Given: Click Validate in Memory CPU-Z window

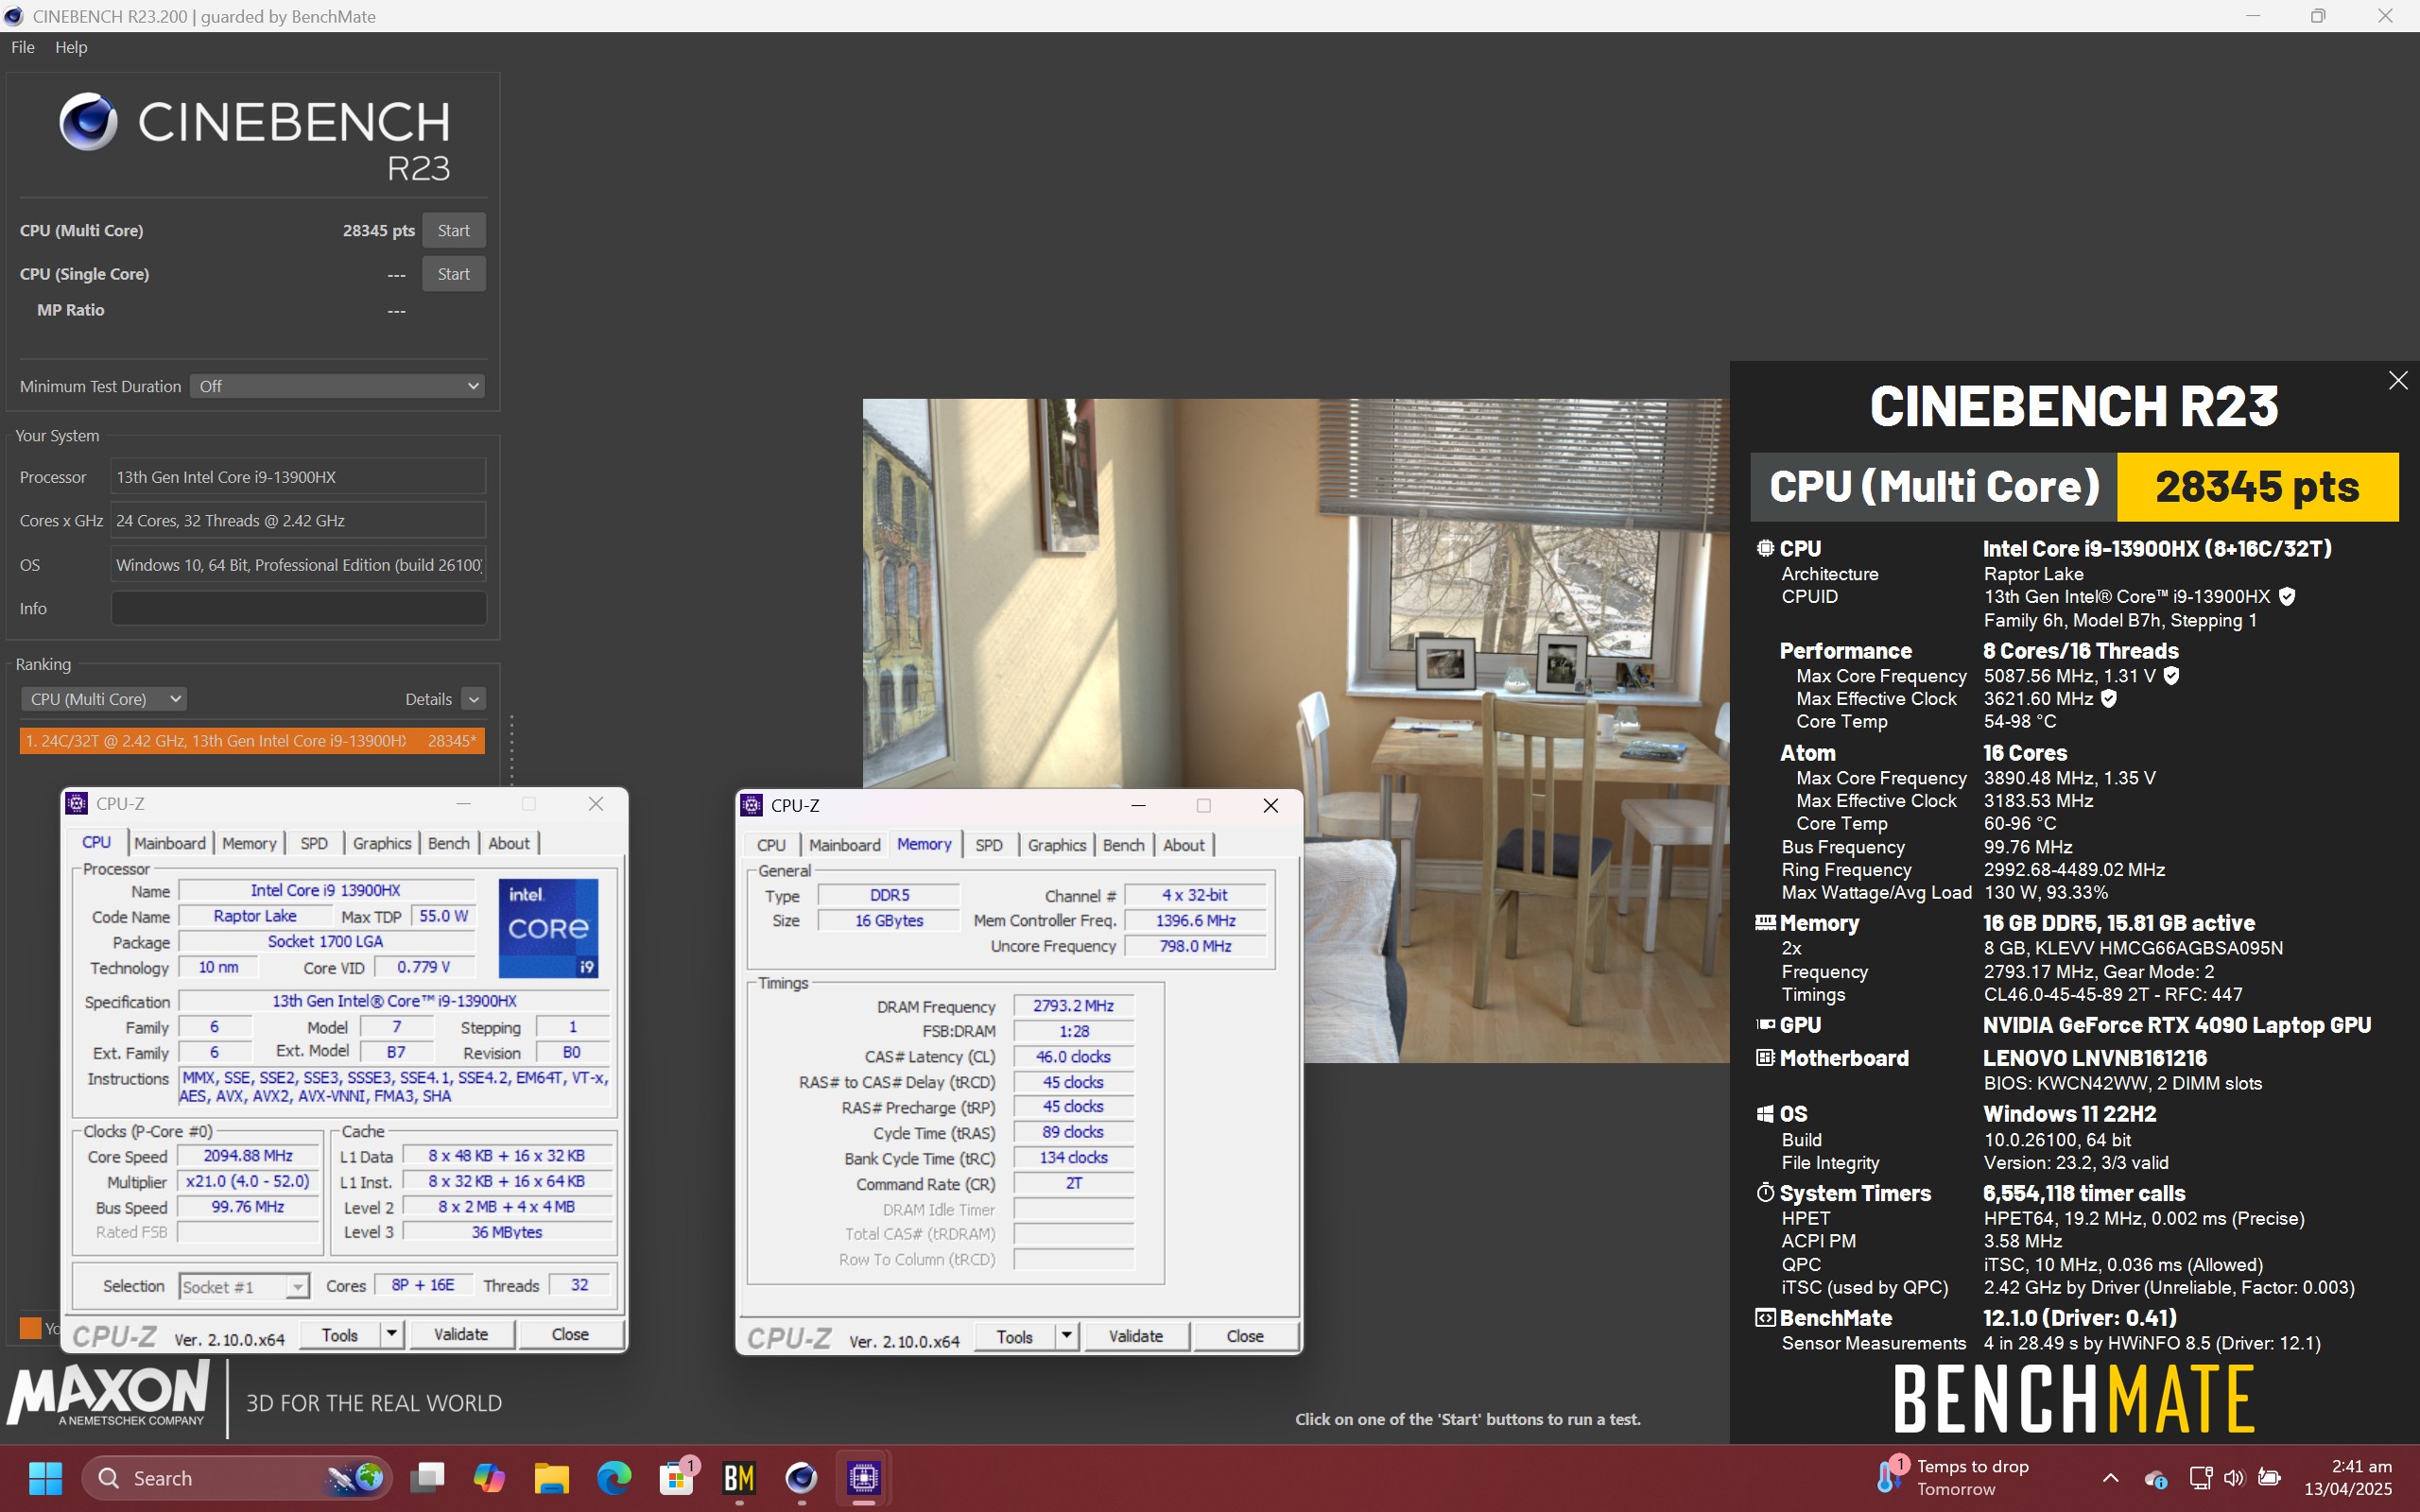Looking at the screenshot, I should click(x=1136, y=1337).
